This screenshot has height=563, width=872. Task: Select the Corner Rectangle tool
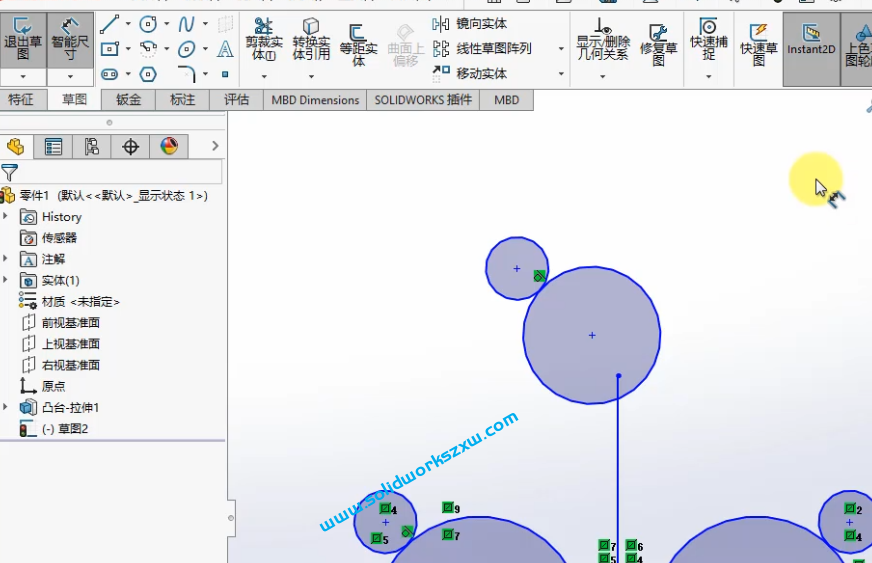(x=110, y=49)
